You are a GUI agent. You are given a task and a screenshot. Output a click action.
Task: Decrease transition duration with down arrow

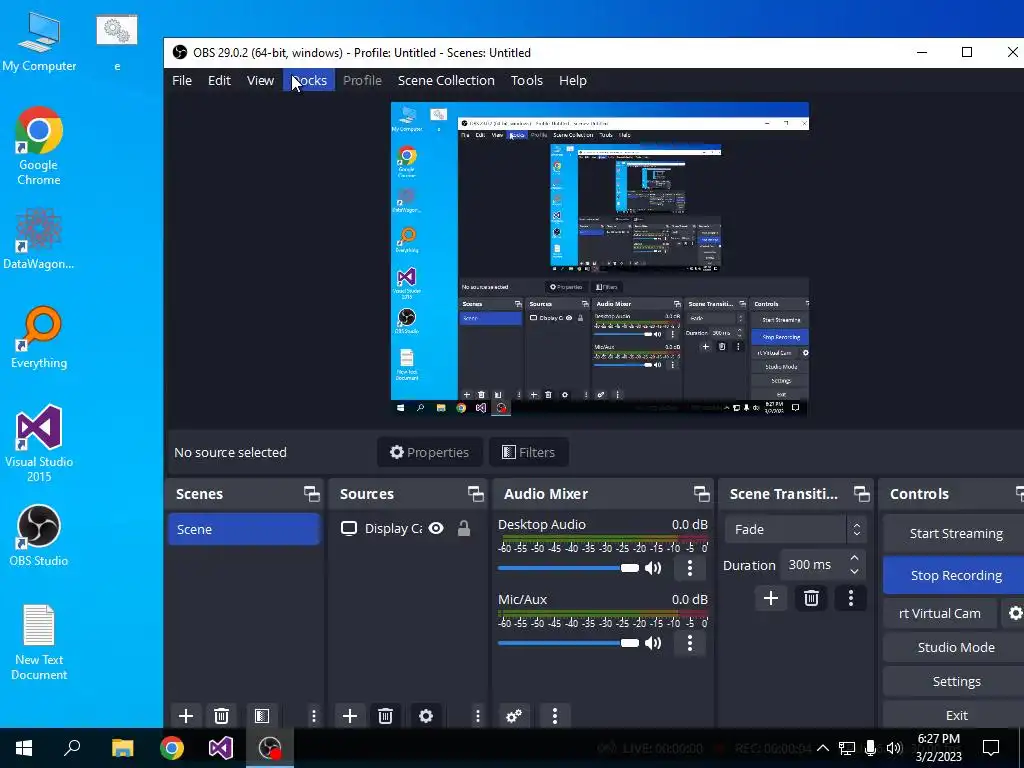(x=854, y=571)
